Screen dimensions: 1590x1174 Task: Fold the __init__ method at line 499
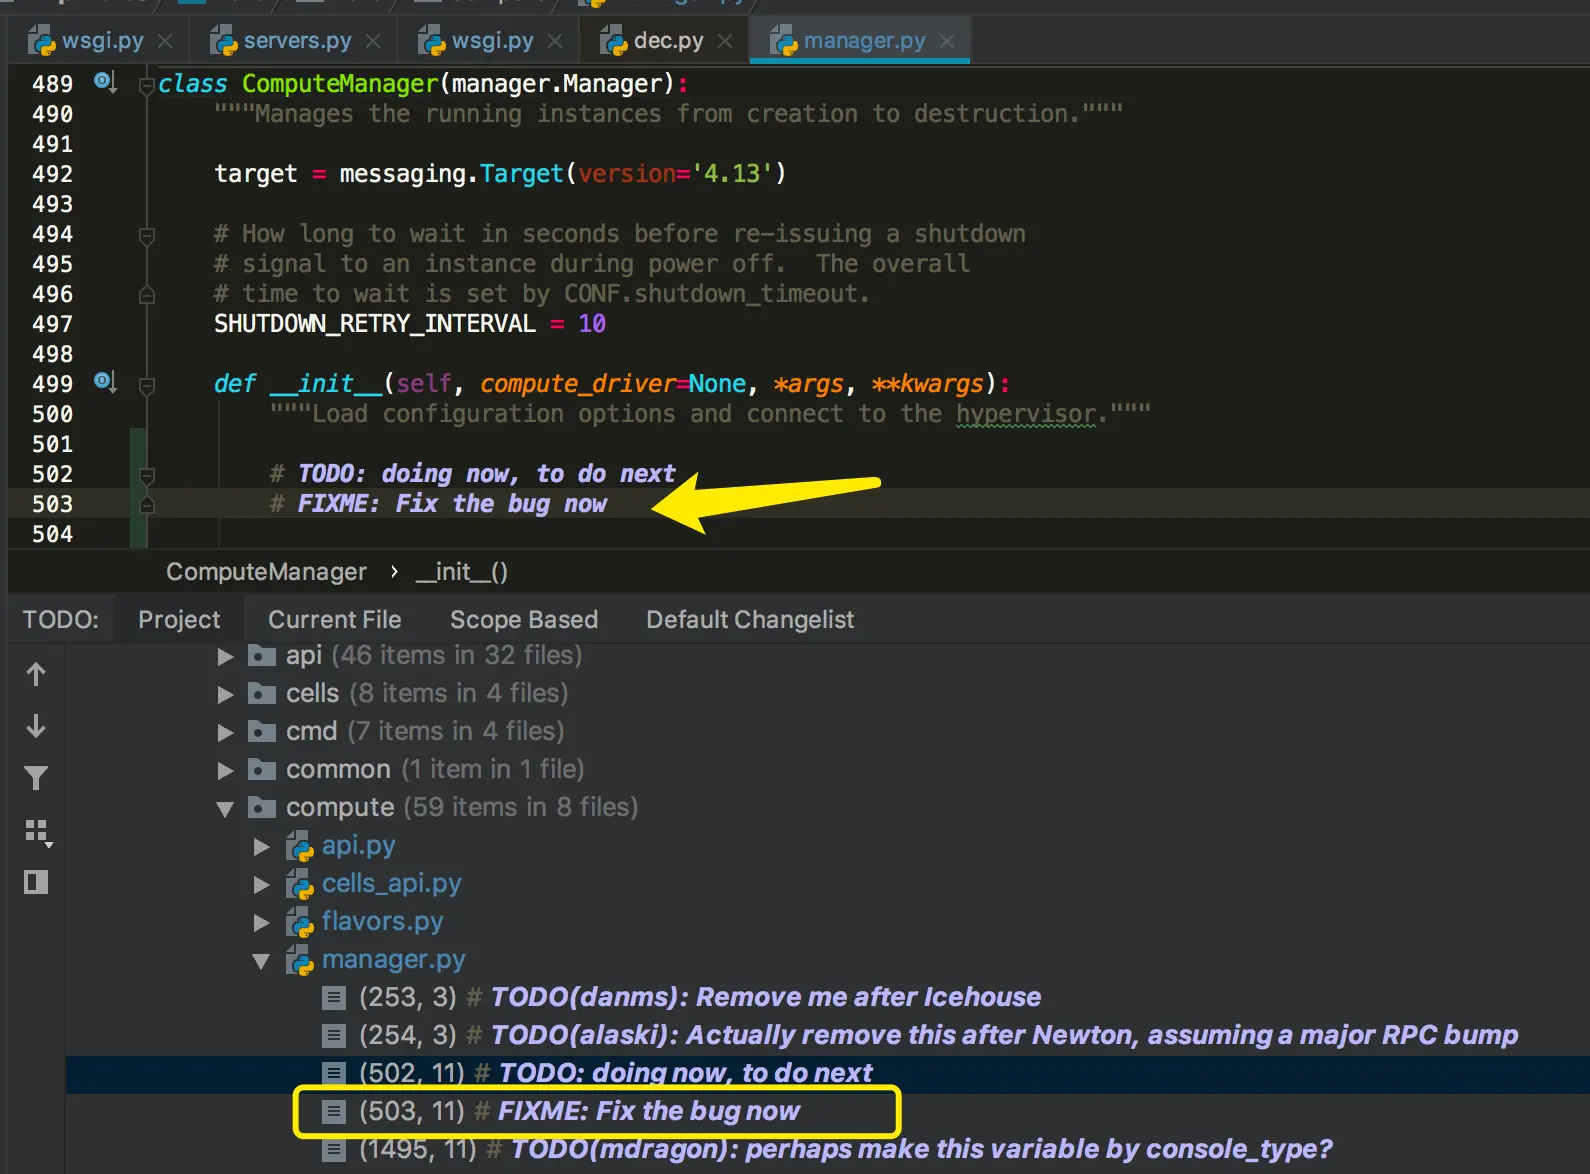[x=147, y=385]
